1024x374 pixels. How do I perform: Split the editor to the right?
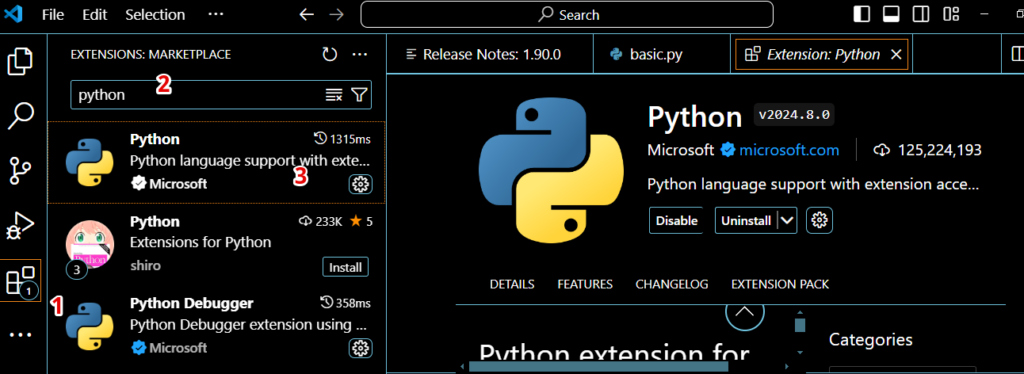pyautogui.click(x=1016, y=55)
